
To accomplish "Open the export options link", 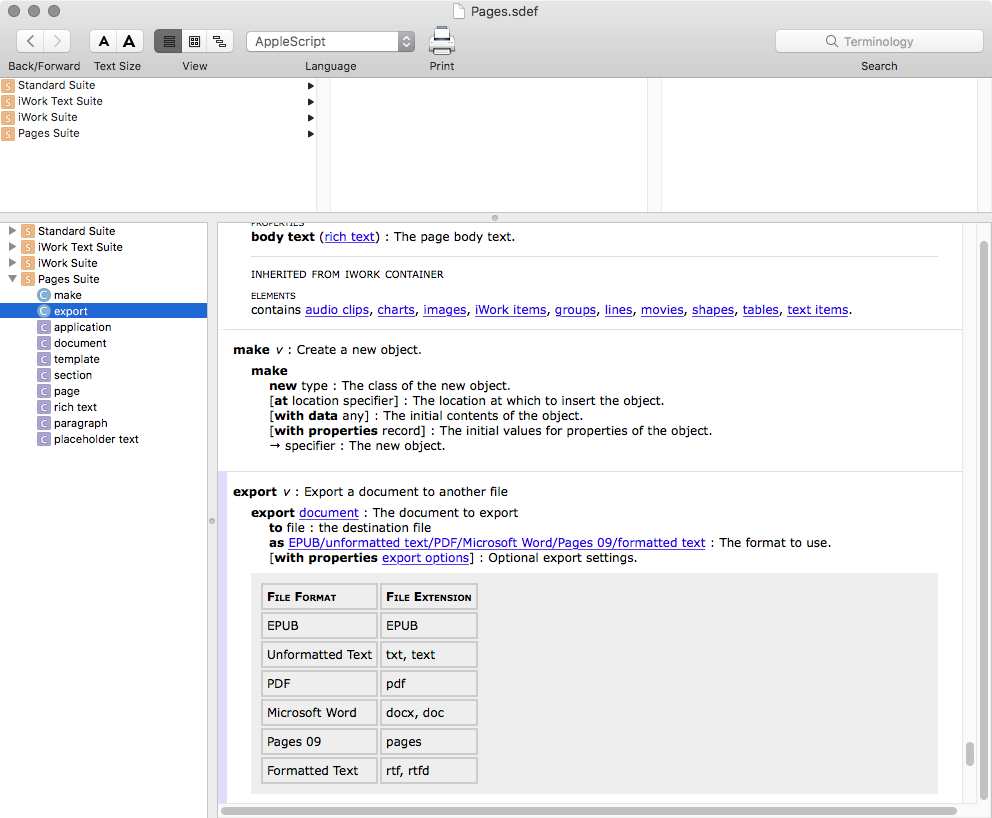I will (426, 558).
